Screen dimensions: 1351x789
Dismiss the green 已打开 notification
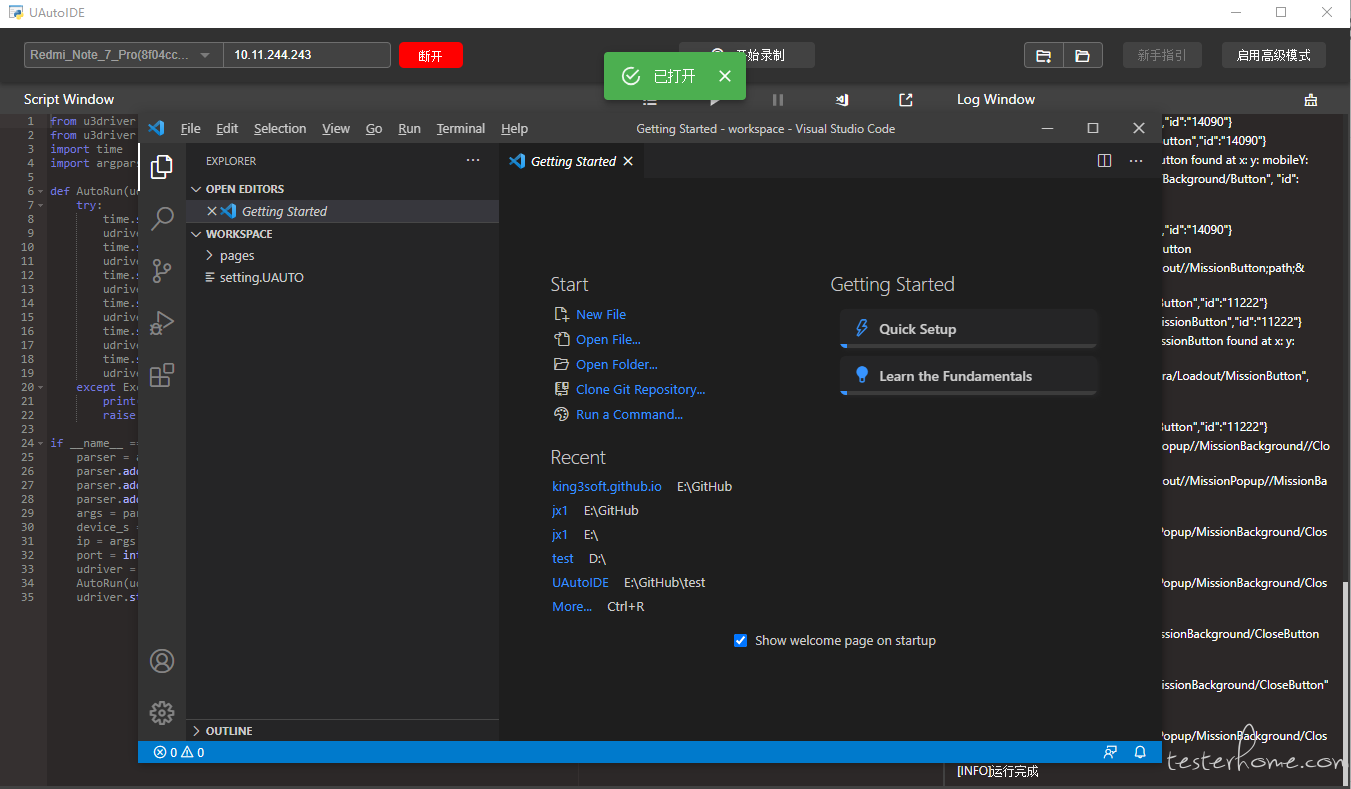coord(725,76)
